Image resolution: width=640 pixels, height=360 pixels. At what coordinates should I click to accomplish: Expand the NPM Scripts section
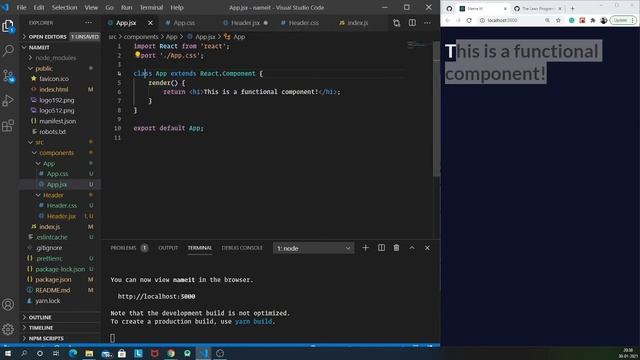pyautogui.click(x=60, y=338)
